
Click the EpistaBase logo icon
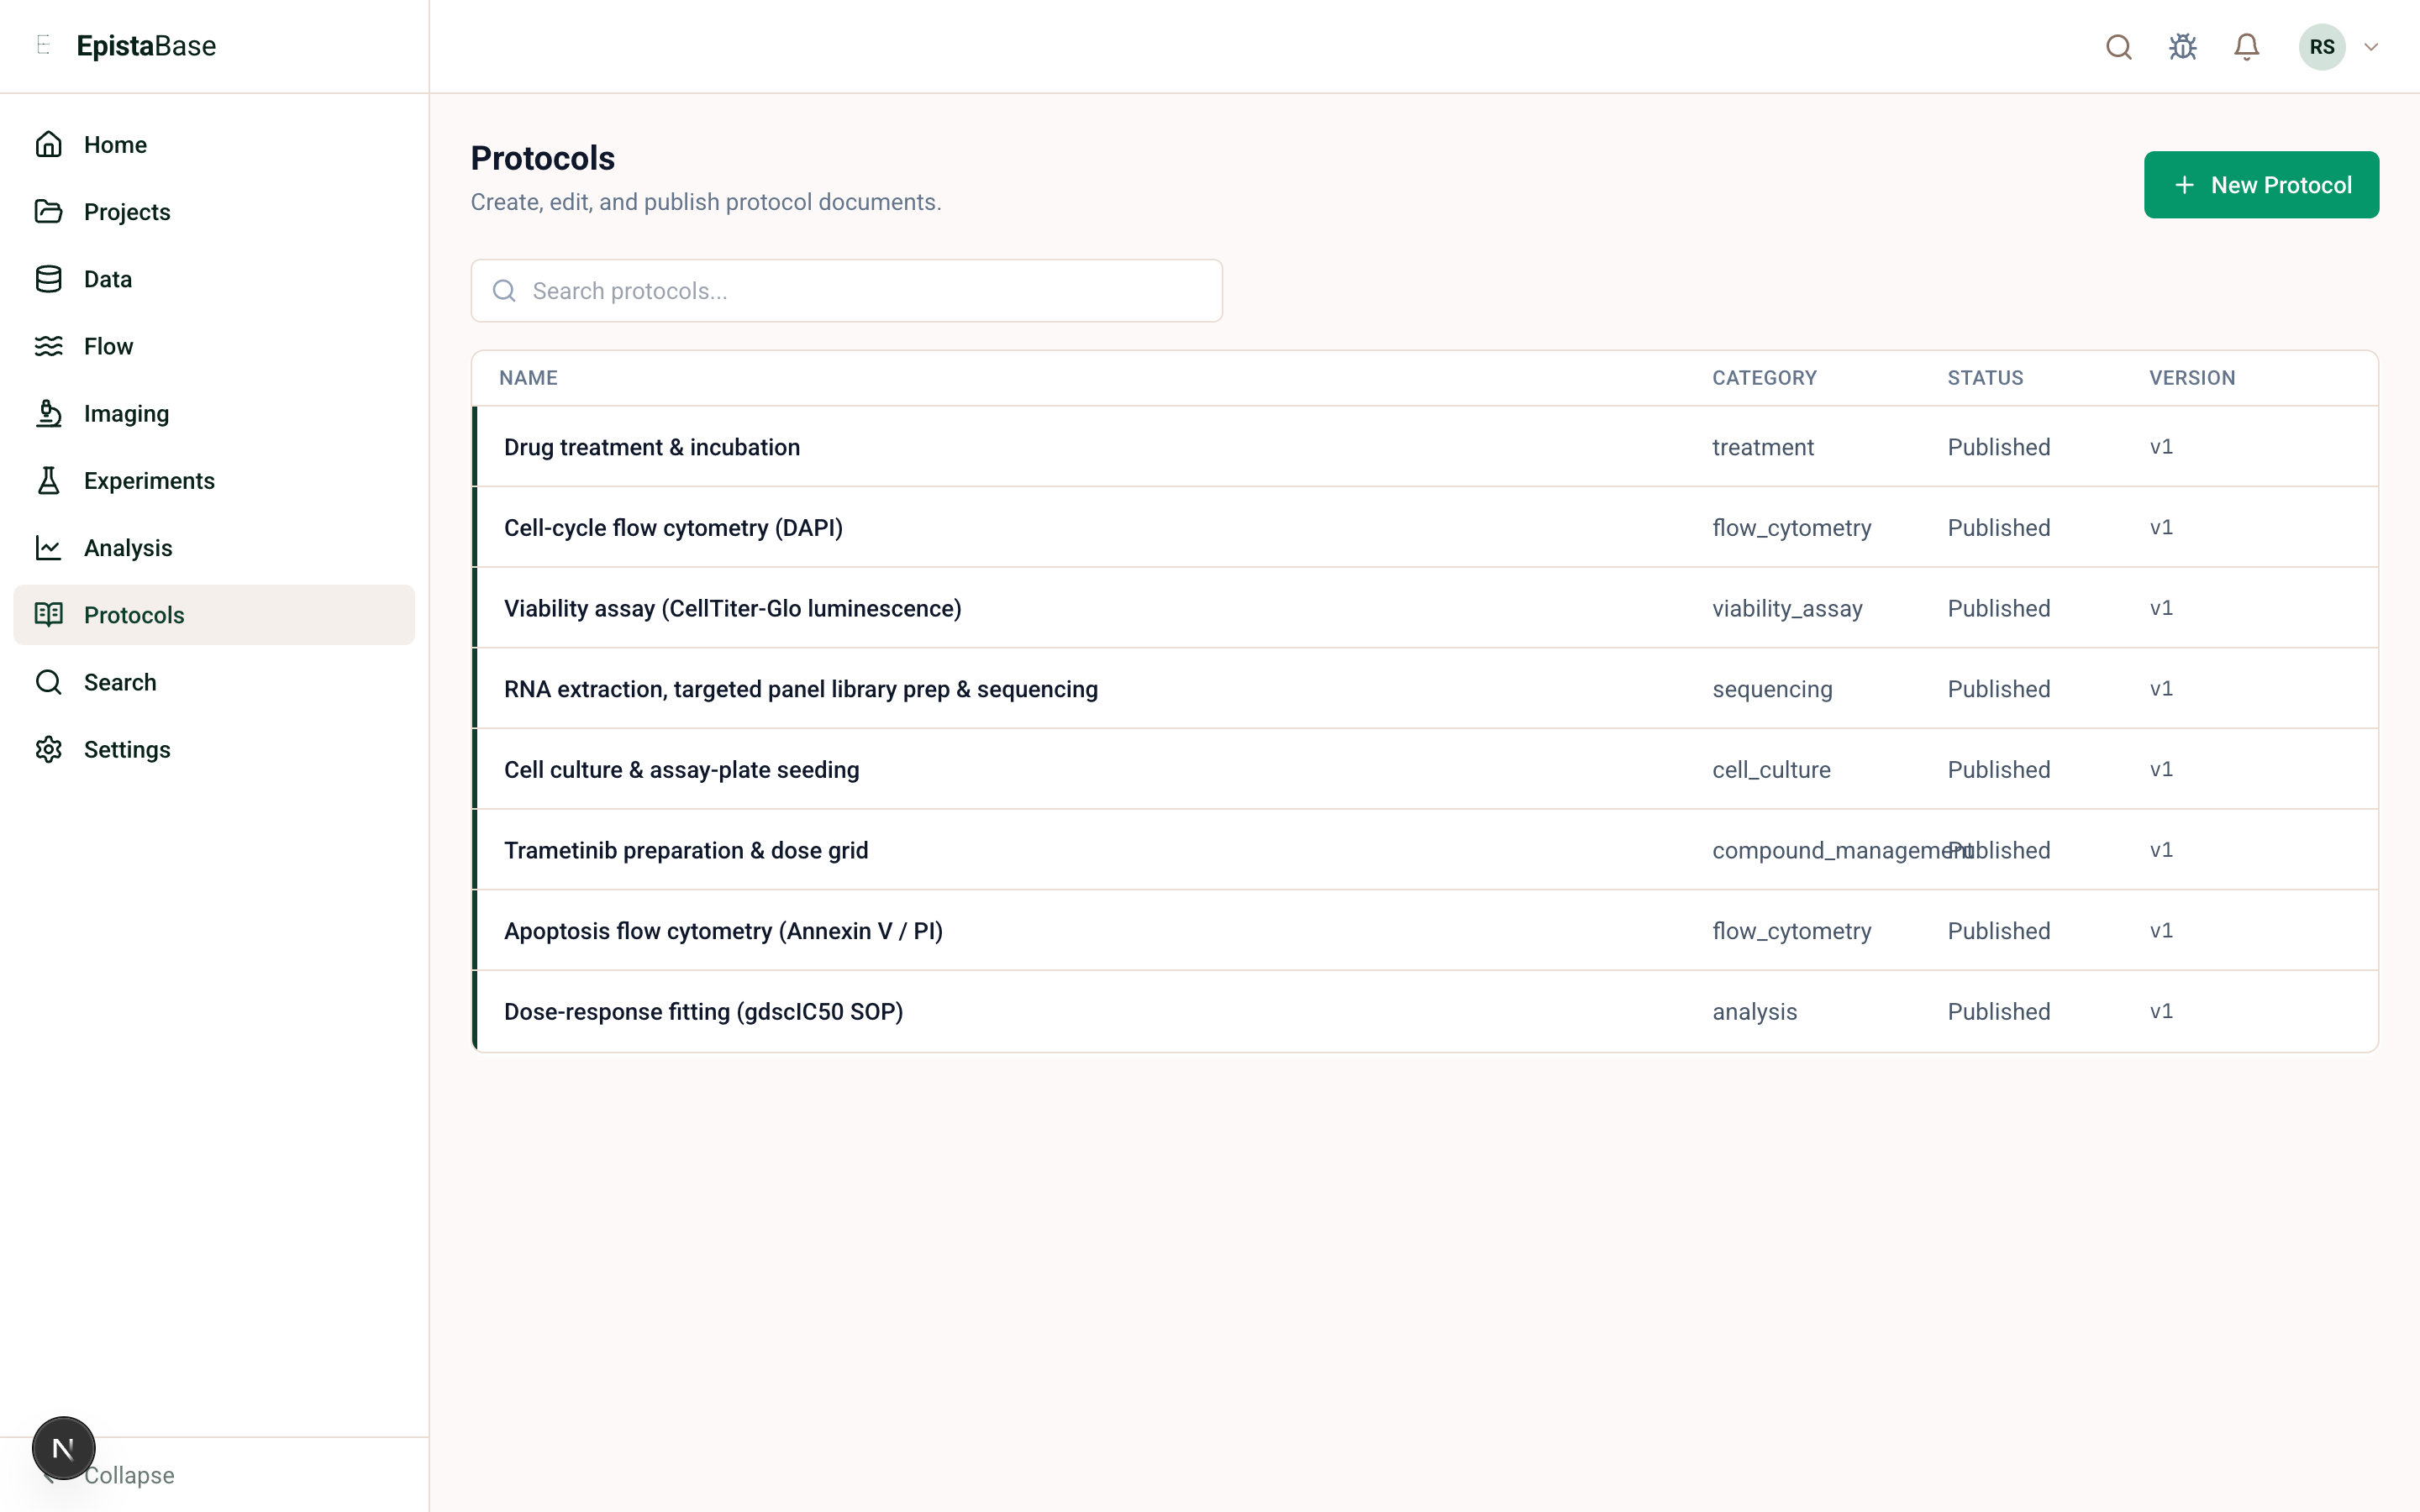pyautogui.click(x=43, y=45)
